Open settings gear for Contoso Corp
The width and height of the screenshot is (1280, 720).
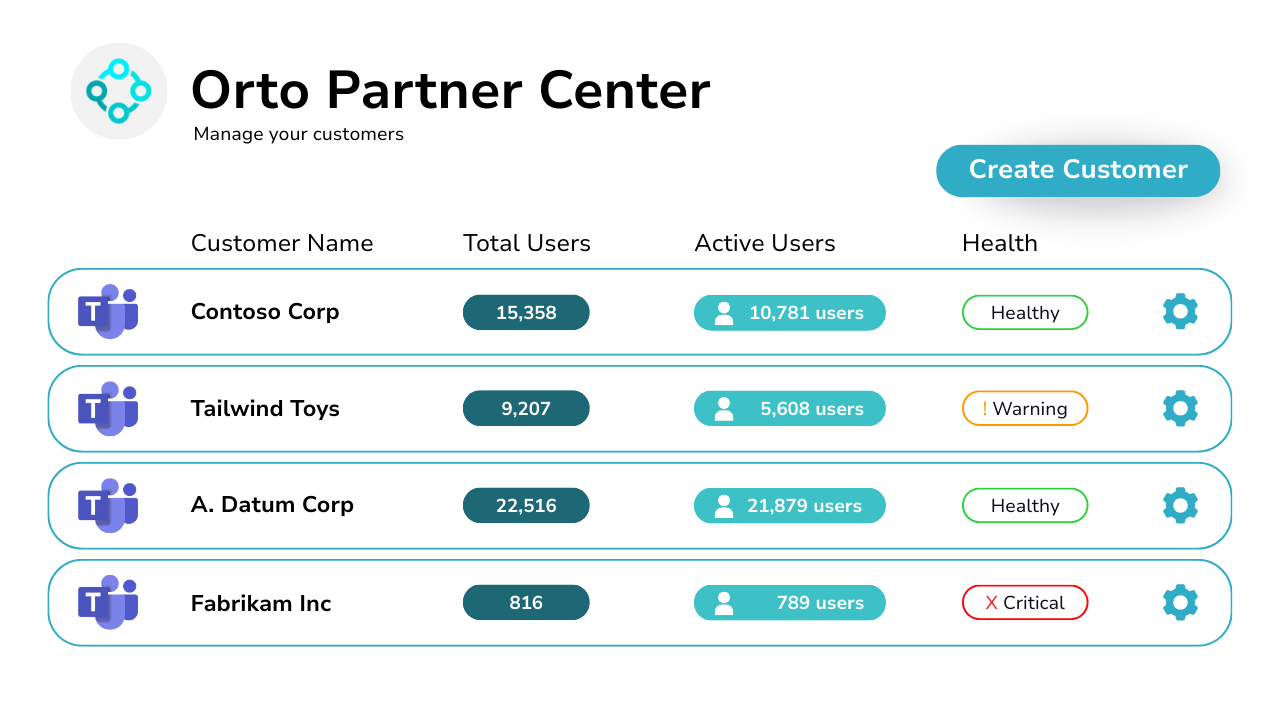pos(1180,312)
